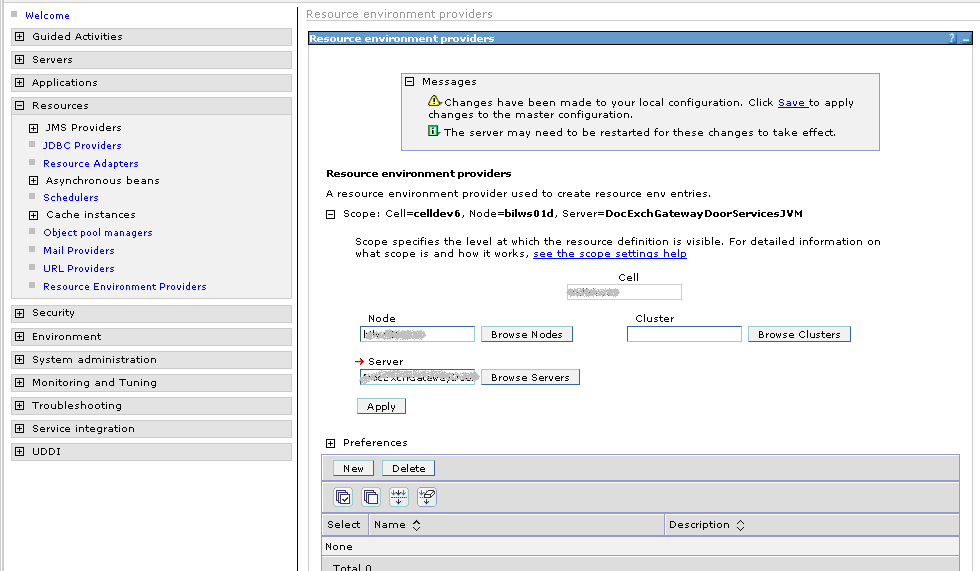Expand the Servers navigation section
This screenshot has width=980, height=571.
tap(20, 60)
